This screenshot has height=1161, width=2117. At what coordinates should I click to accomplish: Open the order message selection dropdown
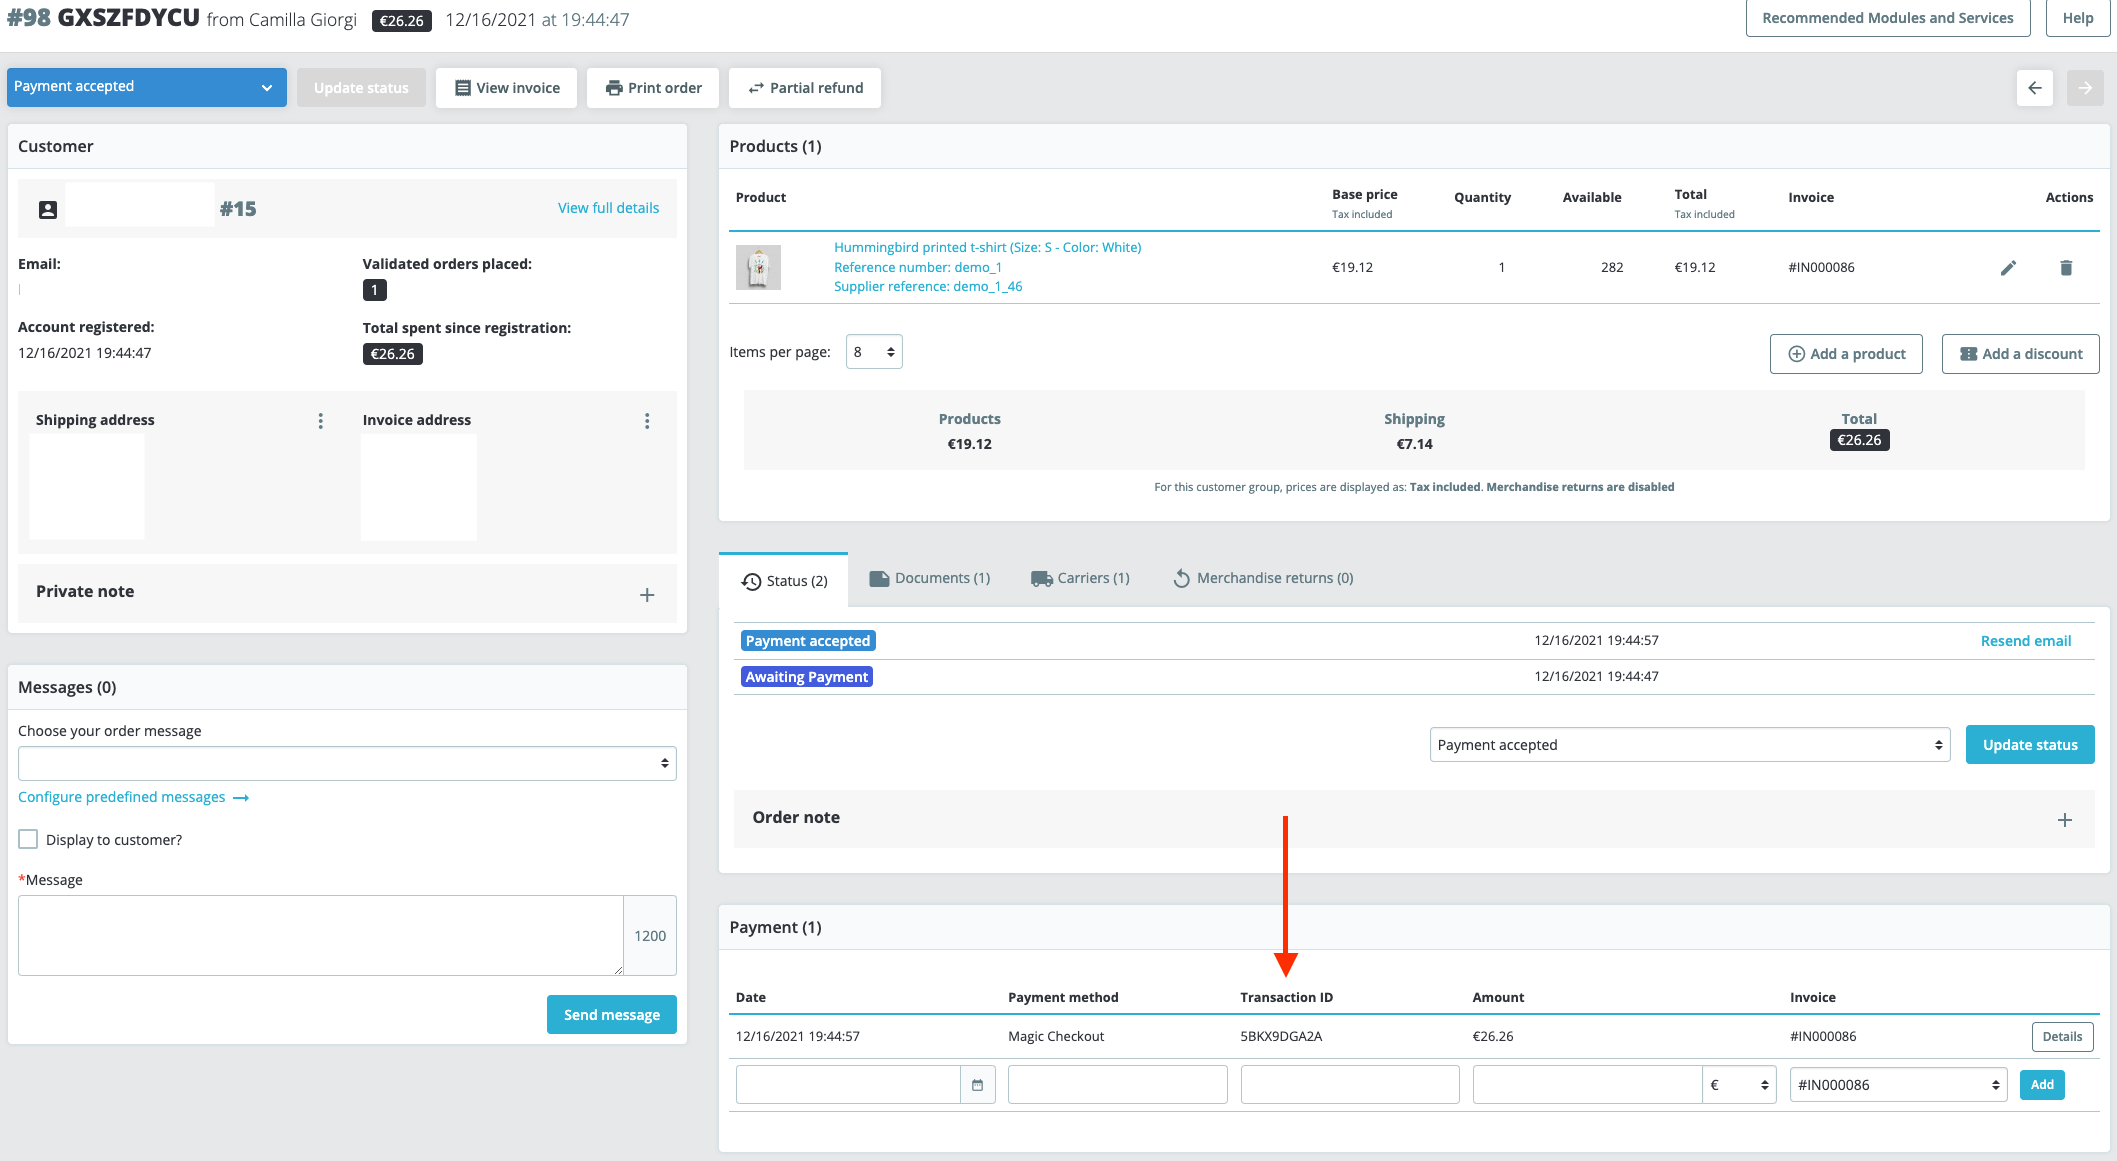pyautogui.click(x=347, y=763)
